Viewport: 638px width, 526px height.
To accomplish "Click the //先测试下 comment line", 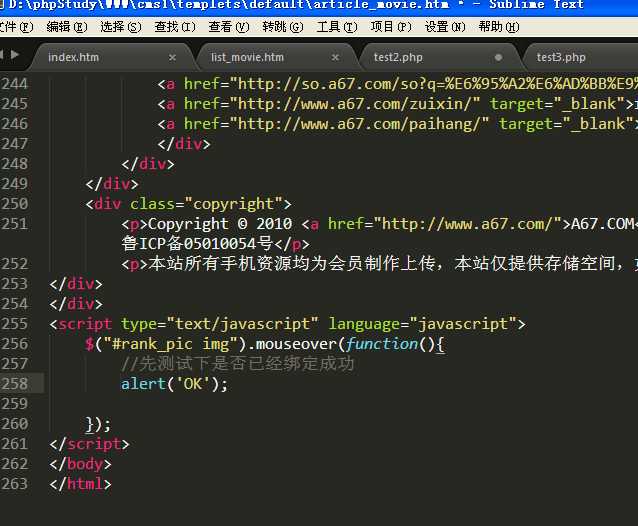I will (238, 364).
